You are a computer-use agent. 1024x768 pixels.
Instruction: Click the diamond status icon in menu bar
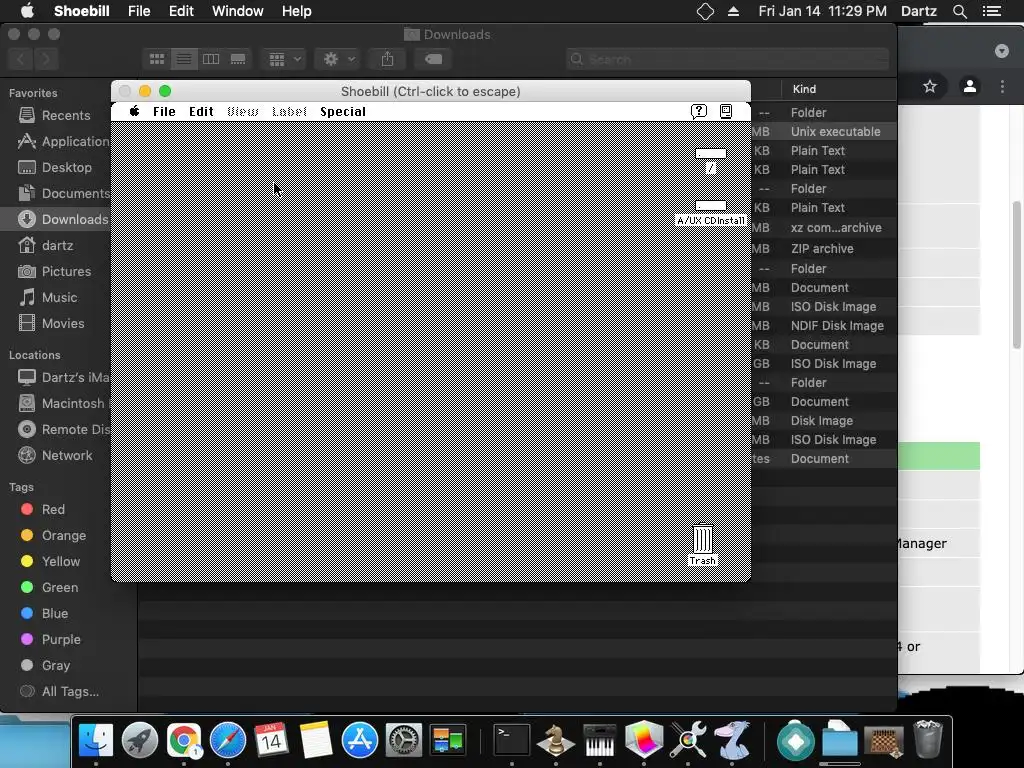(705, 11)
